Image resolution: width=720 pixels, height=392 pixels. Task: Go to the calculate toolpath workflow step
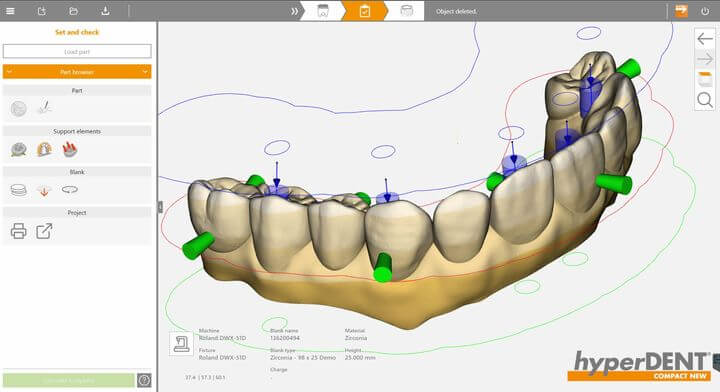point(406,11)
